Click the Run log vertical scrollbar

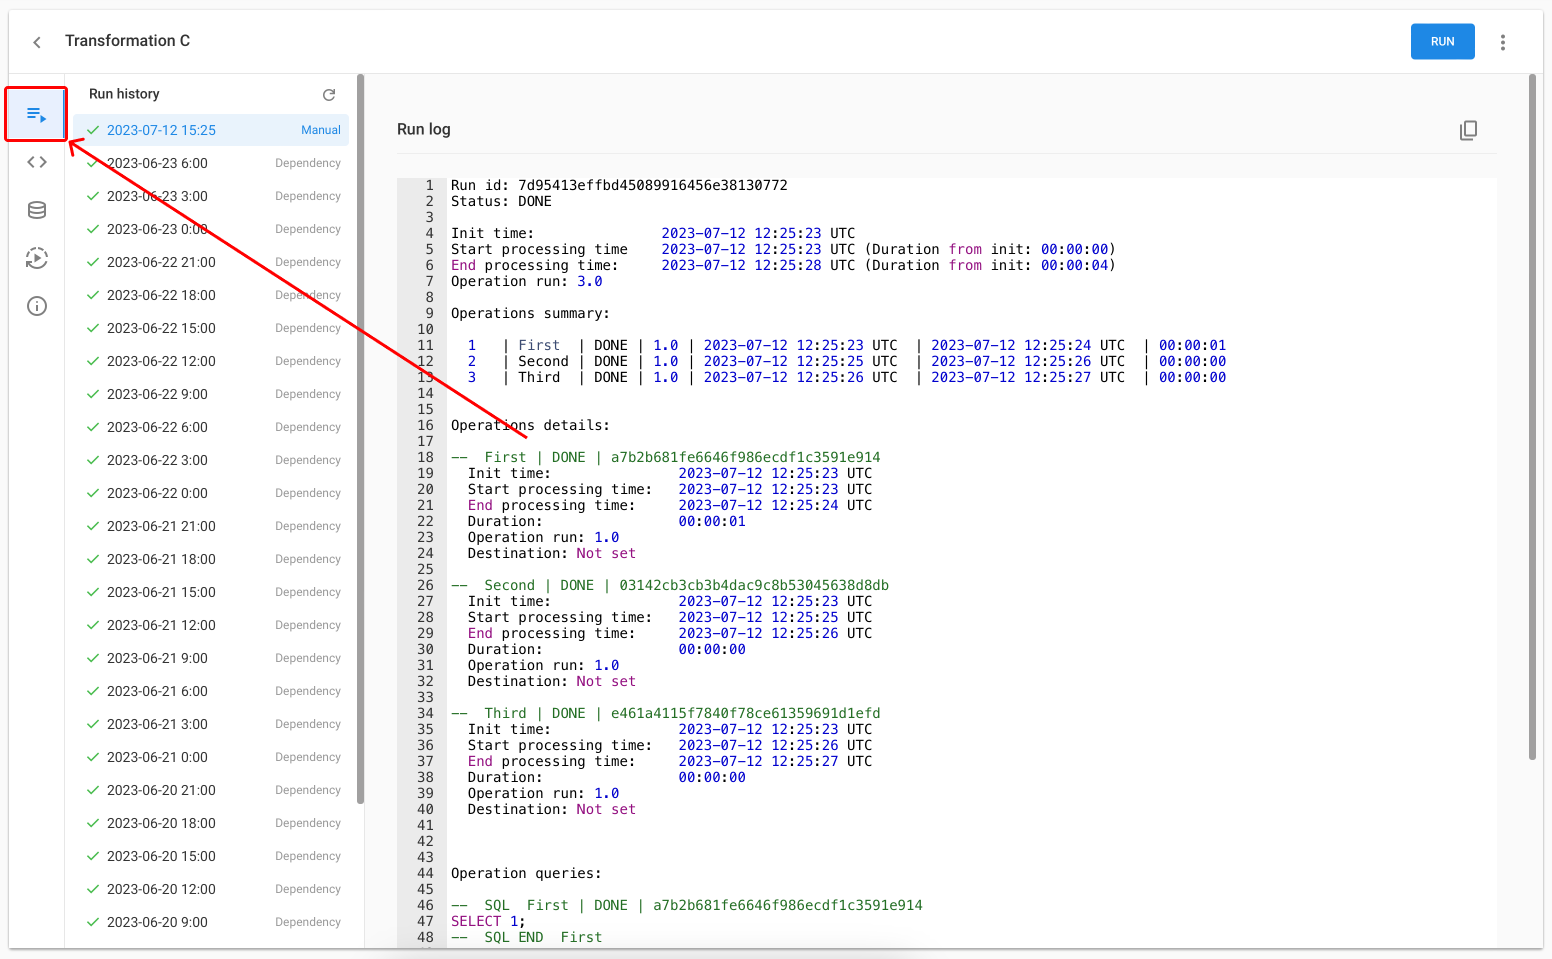coord(1532,417)
